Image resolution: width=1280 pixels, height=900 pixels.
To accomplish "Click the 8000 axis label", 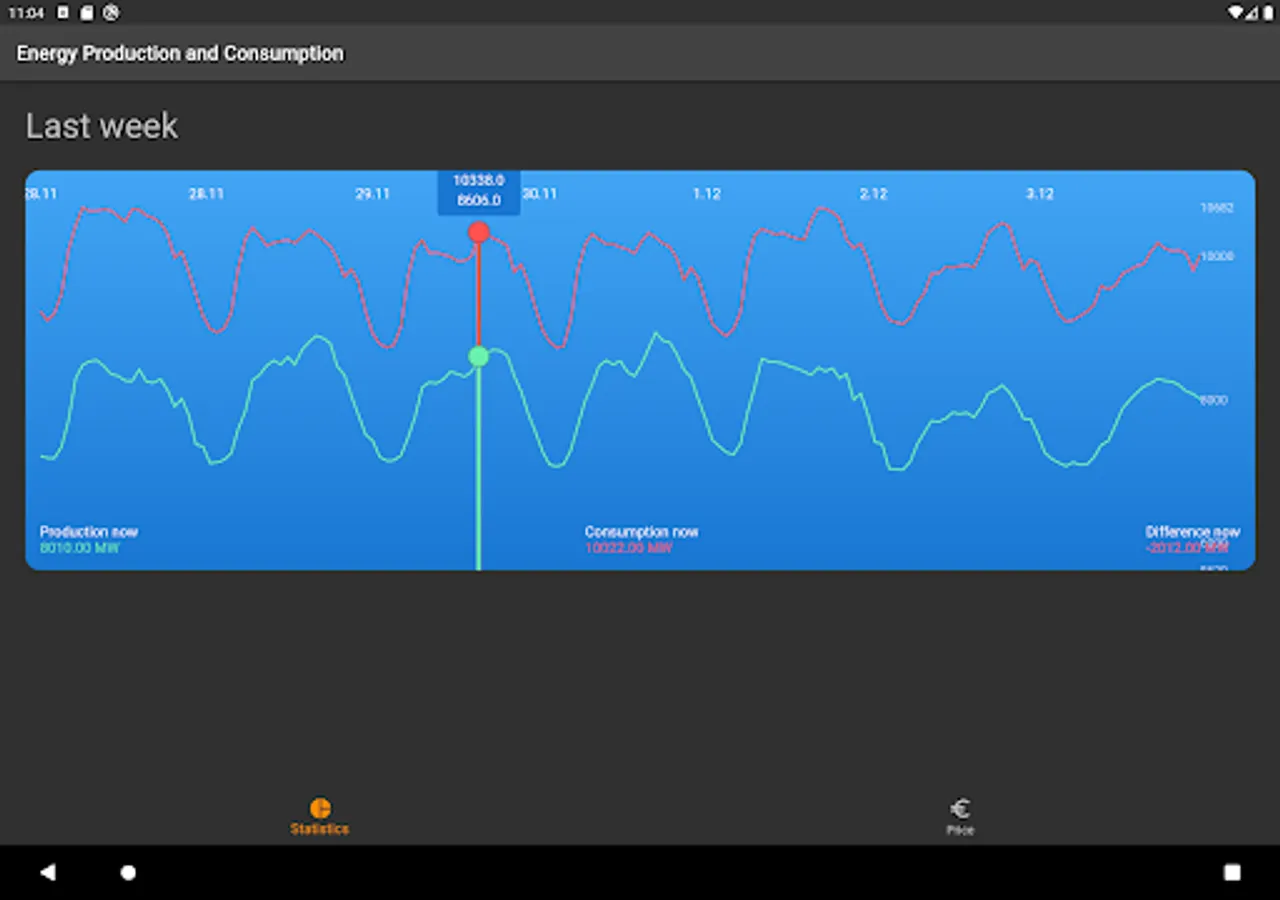I will point(1214,400).
